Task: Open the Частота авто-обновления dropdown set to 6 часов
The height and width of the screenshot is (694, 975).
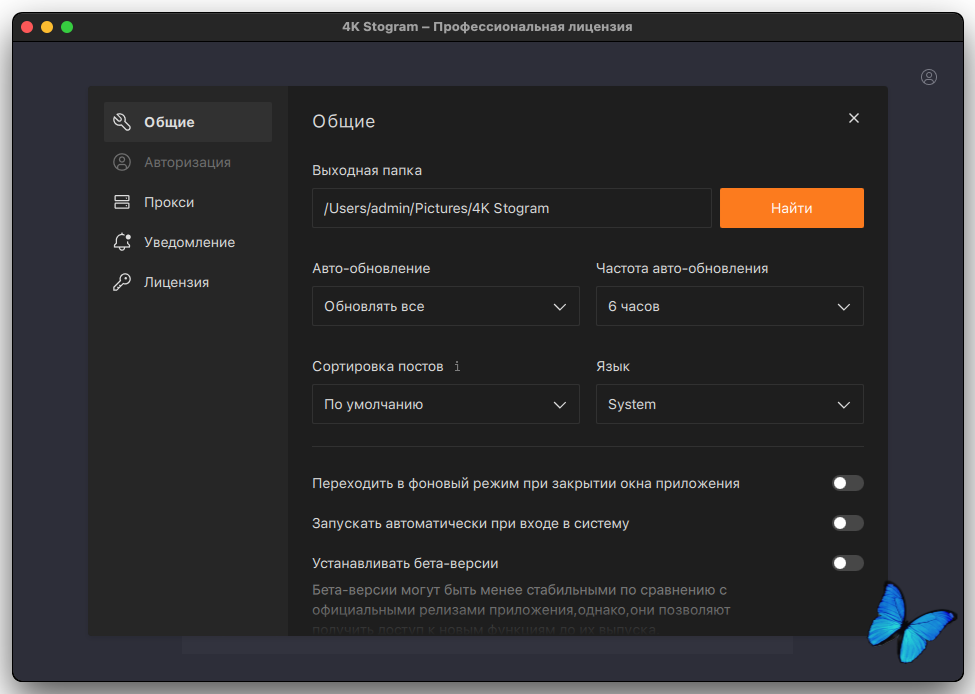Action: click(729, 306)
